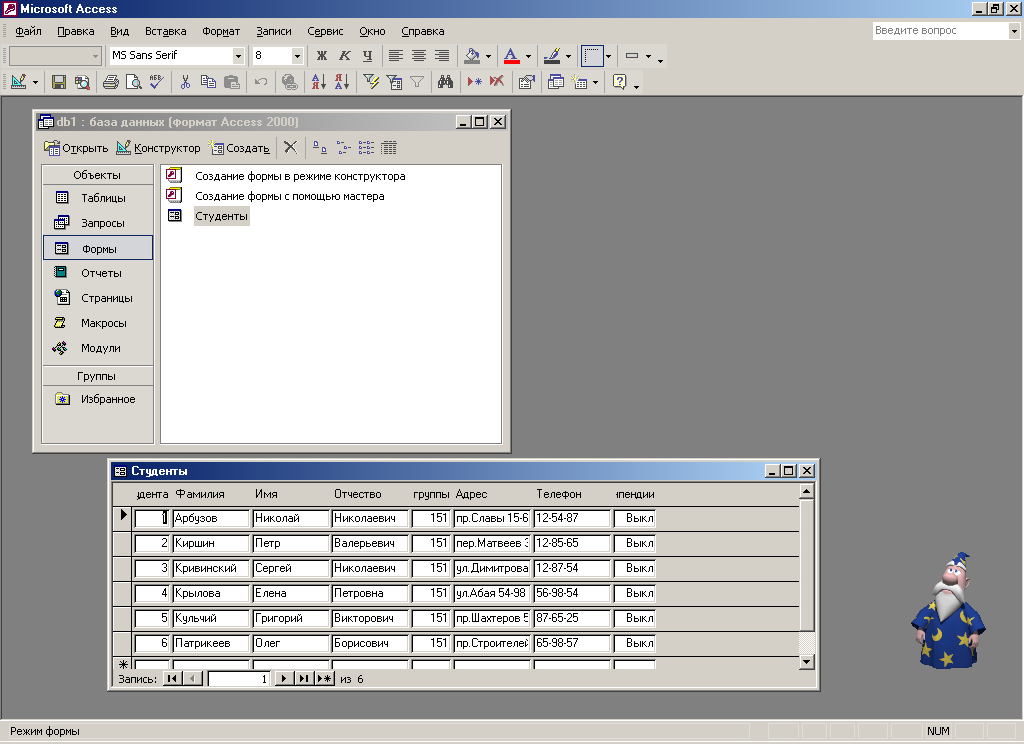Click delete X in db1 window toolbar

coord(291,148)
